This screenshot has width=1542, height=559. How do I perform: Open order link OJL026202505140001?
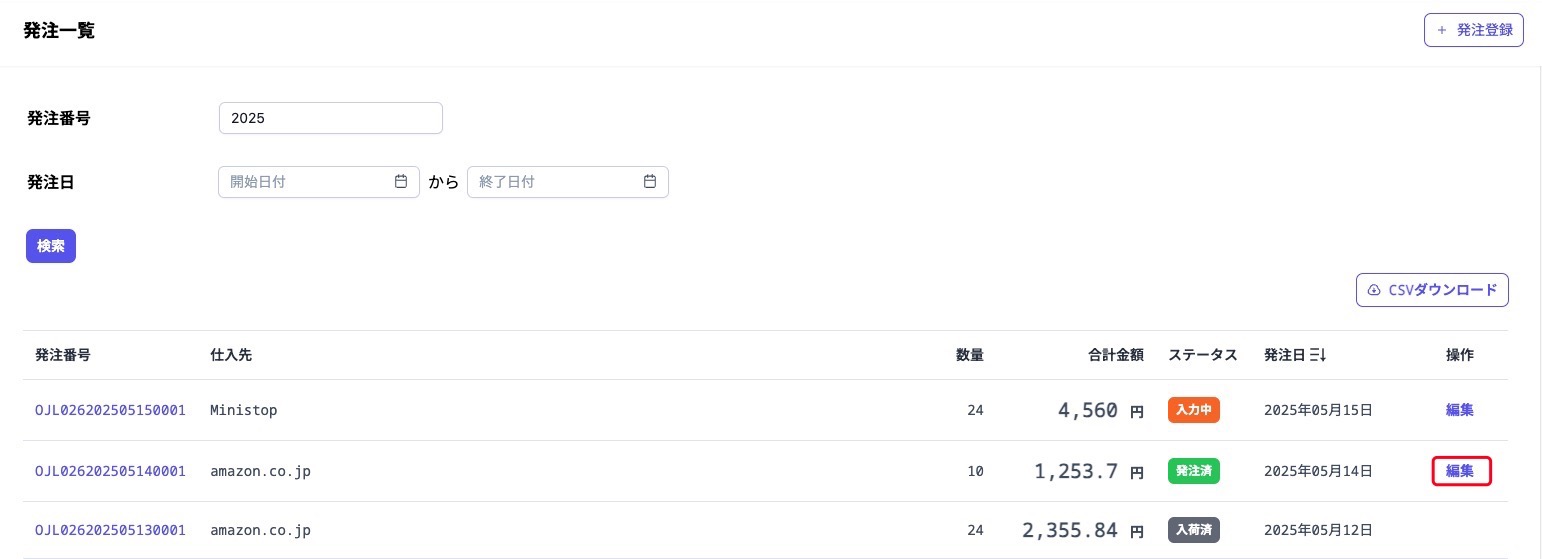[110, 471]
